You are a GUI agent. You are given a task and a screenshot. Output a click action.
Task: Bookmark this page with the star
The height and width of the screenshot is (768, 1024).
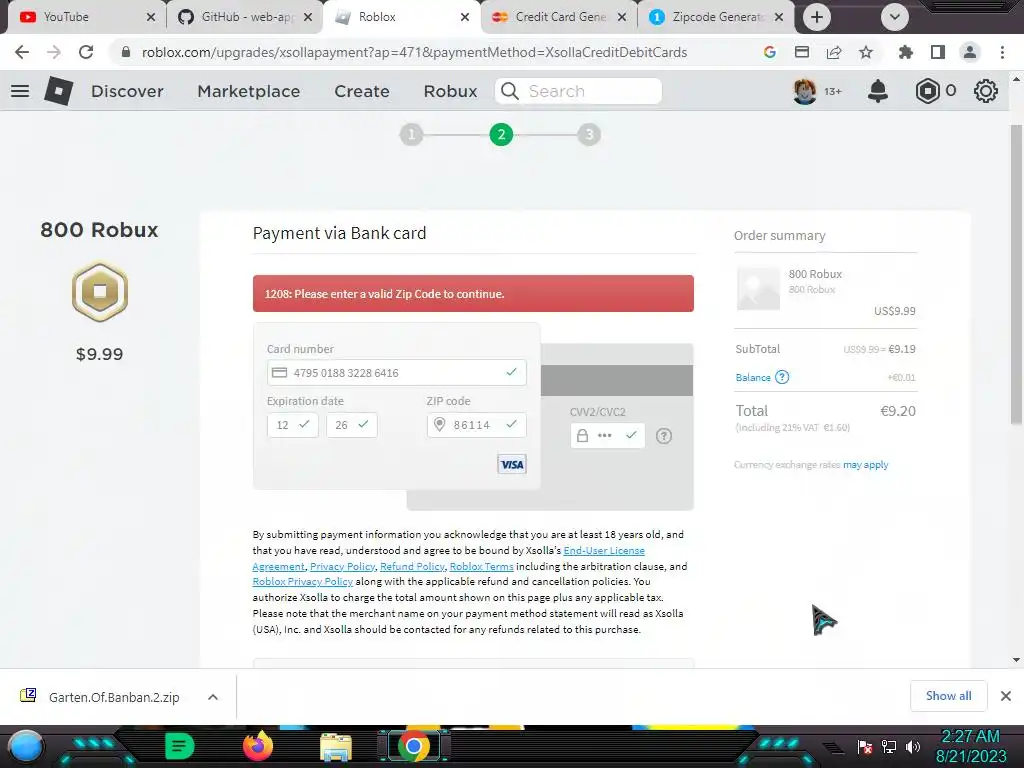point(866,52)
